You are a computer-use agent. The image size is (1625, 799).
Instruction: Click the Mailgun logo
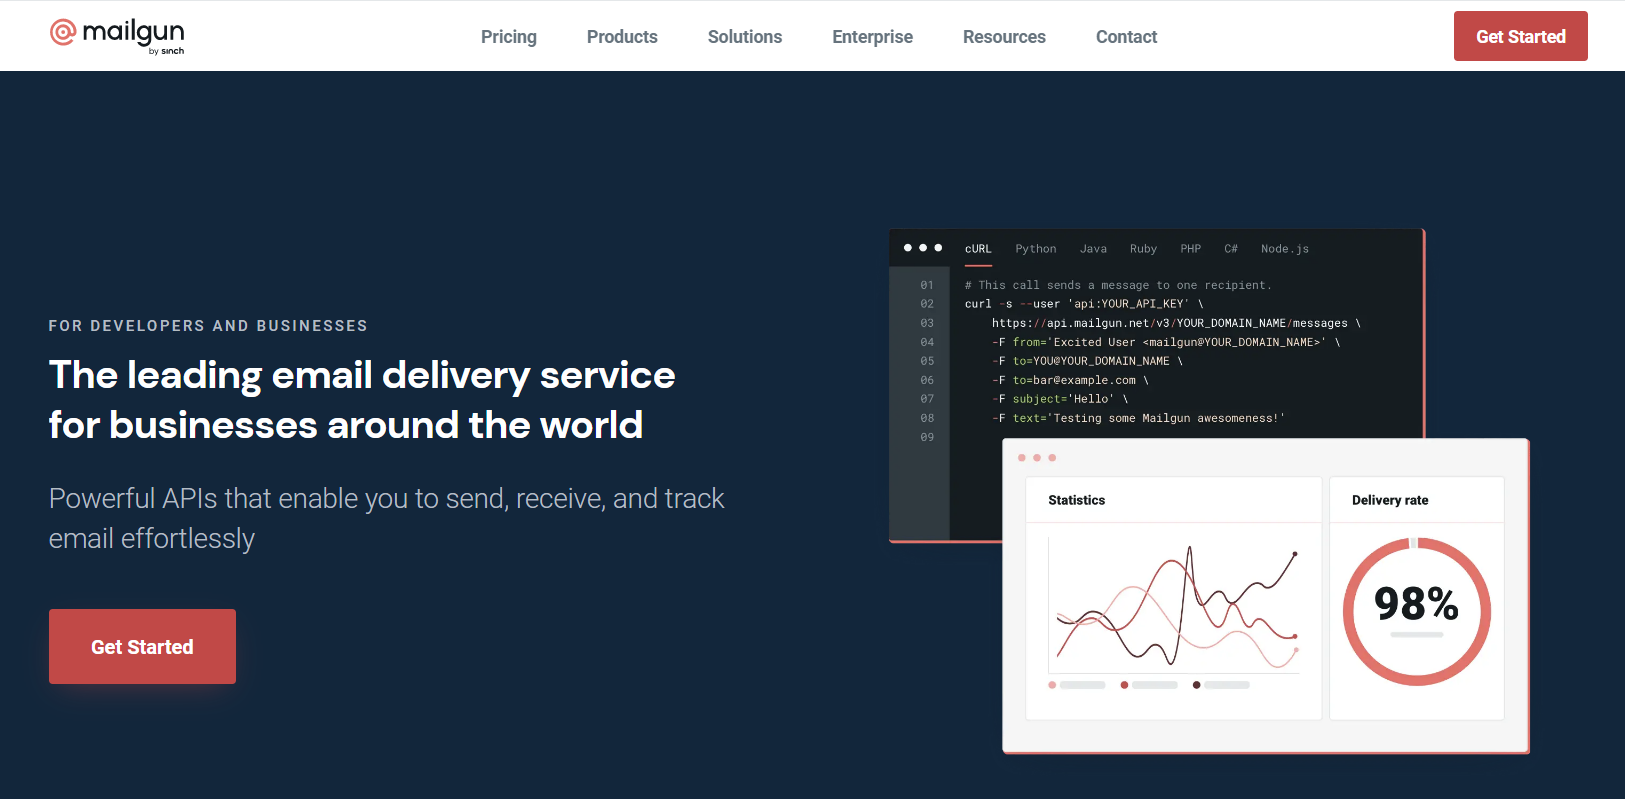pyautogui.click(x=117, y=36)
